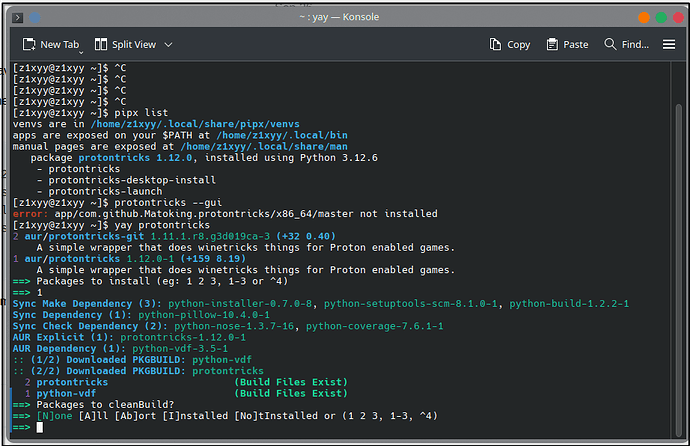This screenshot has height=446, width=690.
Task: Click 'python-pillow-10.4.0-1' text
Action: click(204, 315)
